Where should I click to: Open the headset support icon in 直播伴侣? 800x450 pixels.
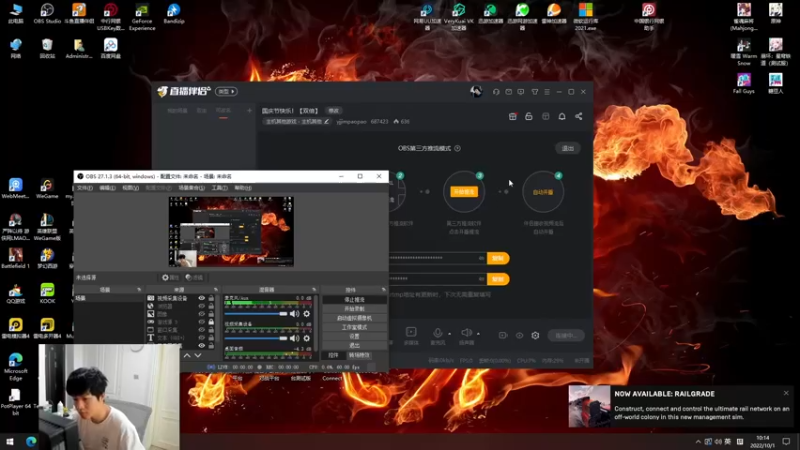(x=496, y=92)
